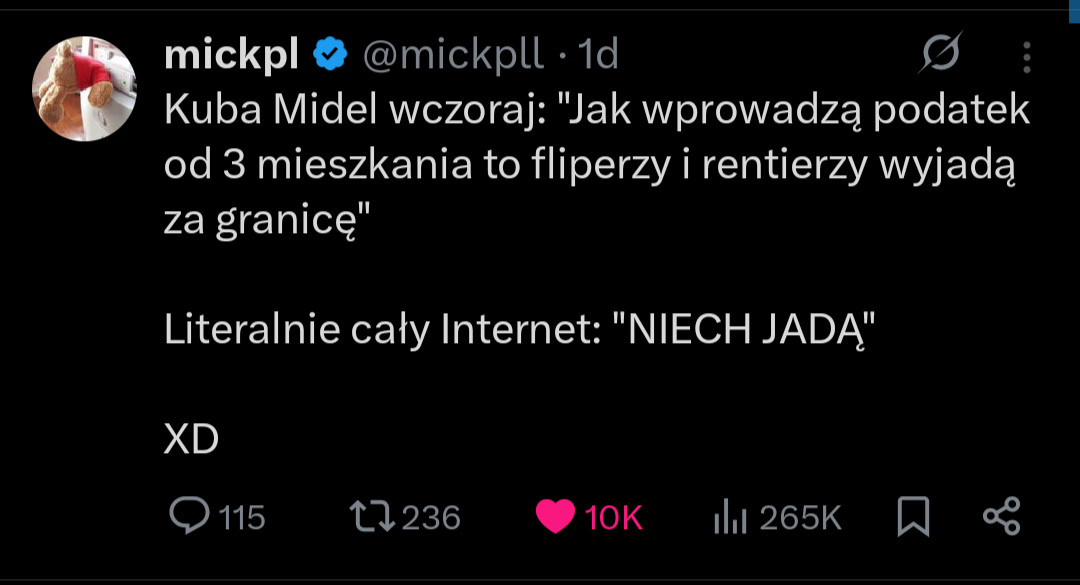Open the view analytics bar-chart icon
This screenshot has width=1080, height=585.
(x=729, y=517)
